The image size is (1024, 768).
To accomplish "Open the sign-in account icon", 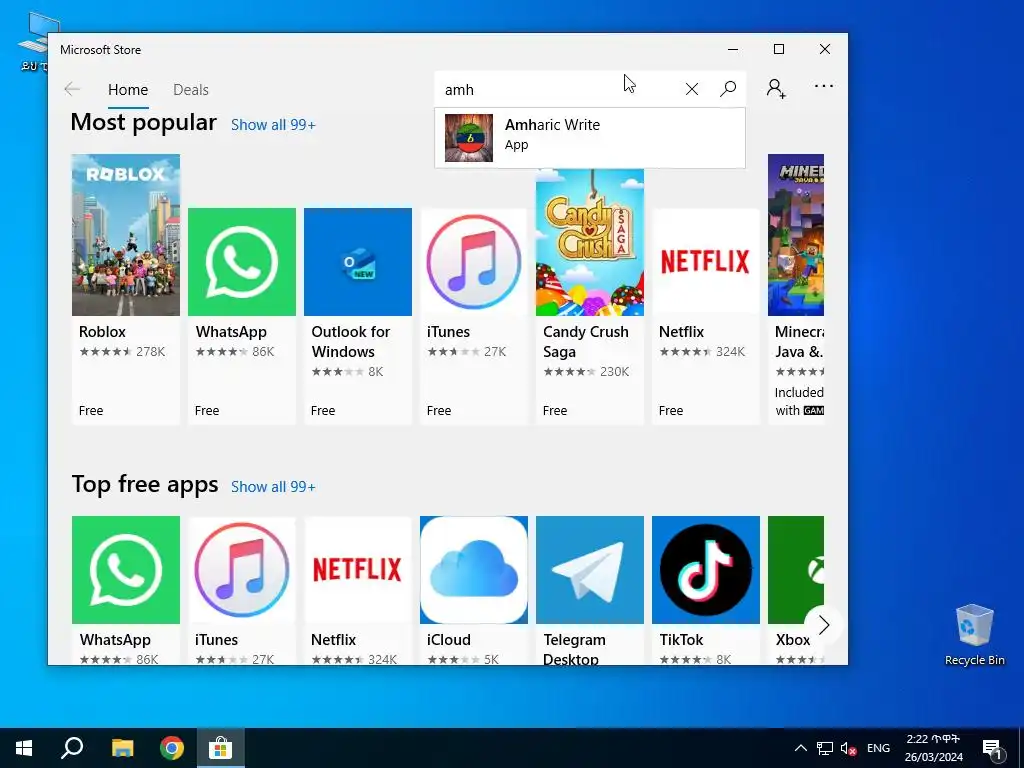I will 776,88.
